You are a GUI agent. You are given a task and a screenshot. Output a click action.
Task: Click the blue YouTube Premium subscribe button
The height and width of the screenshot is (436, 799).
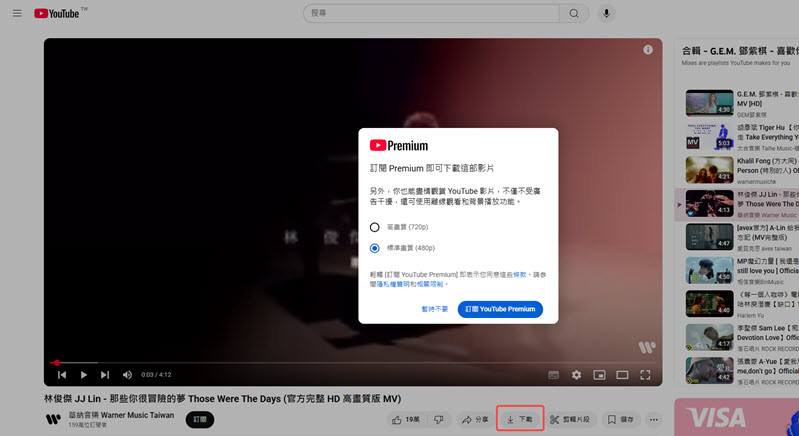[x=500, y=309]
